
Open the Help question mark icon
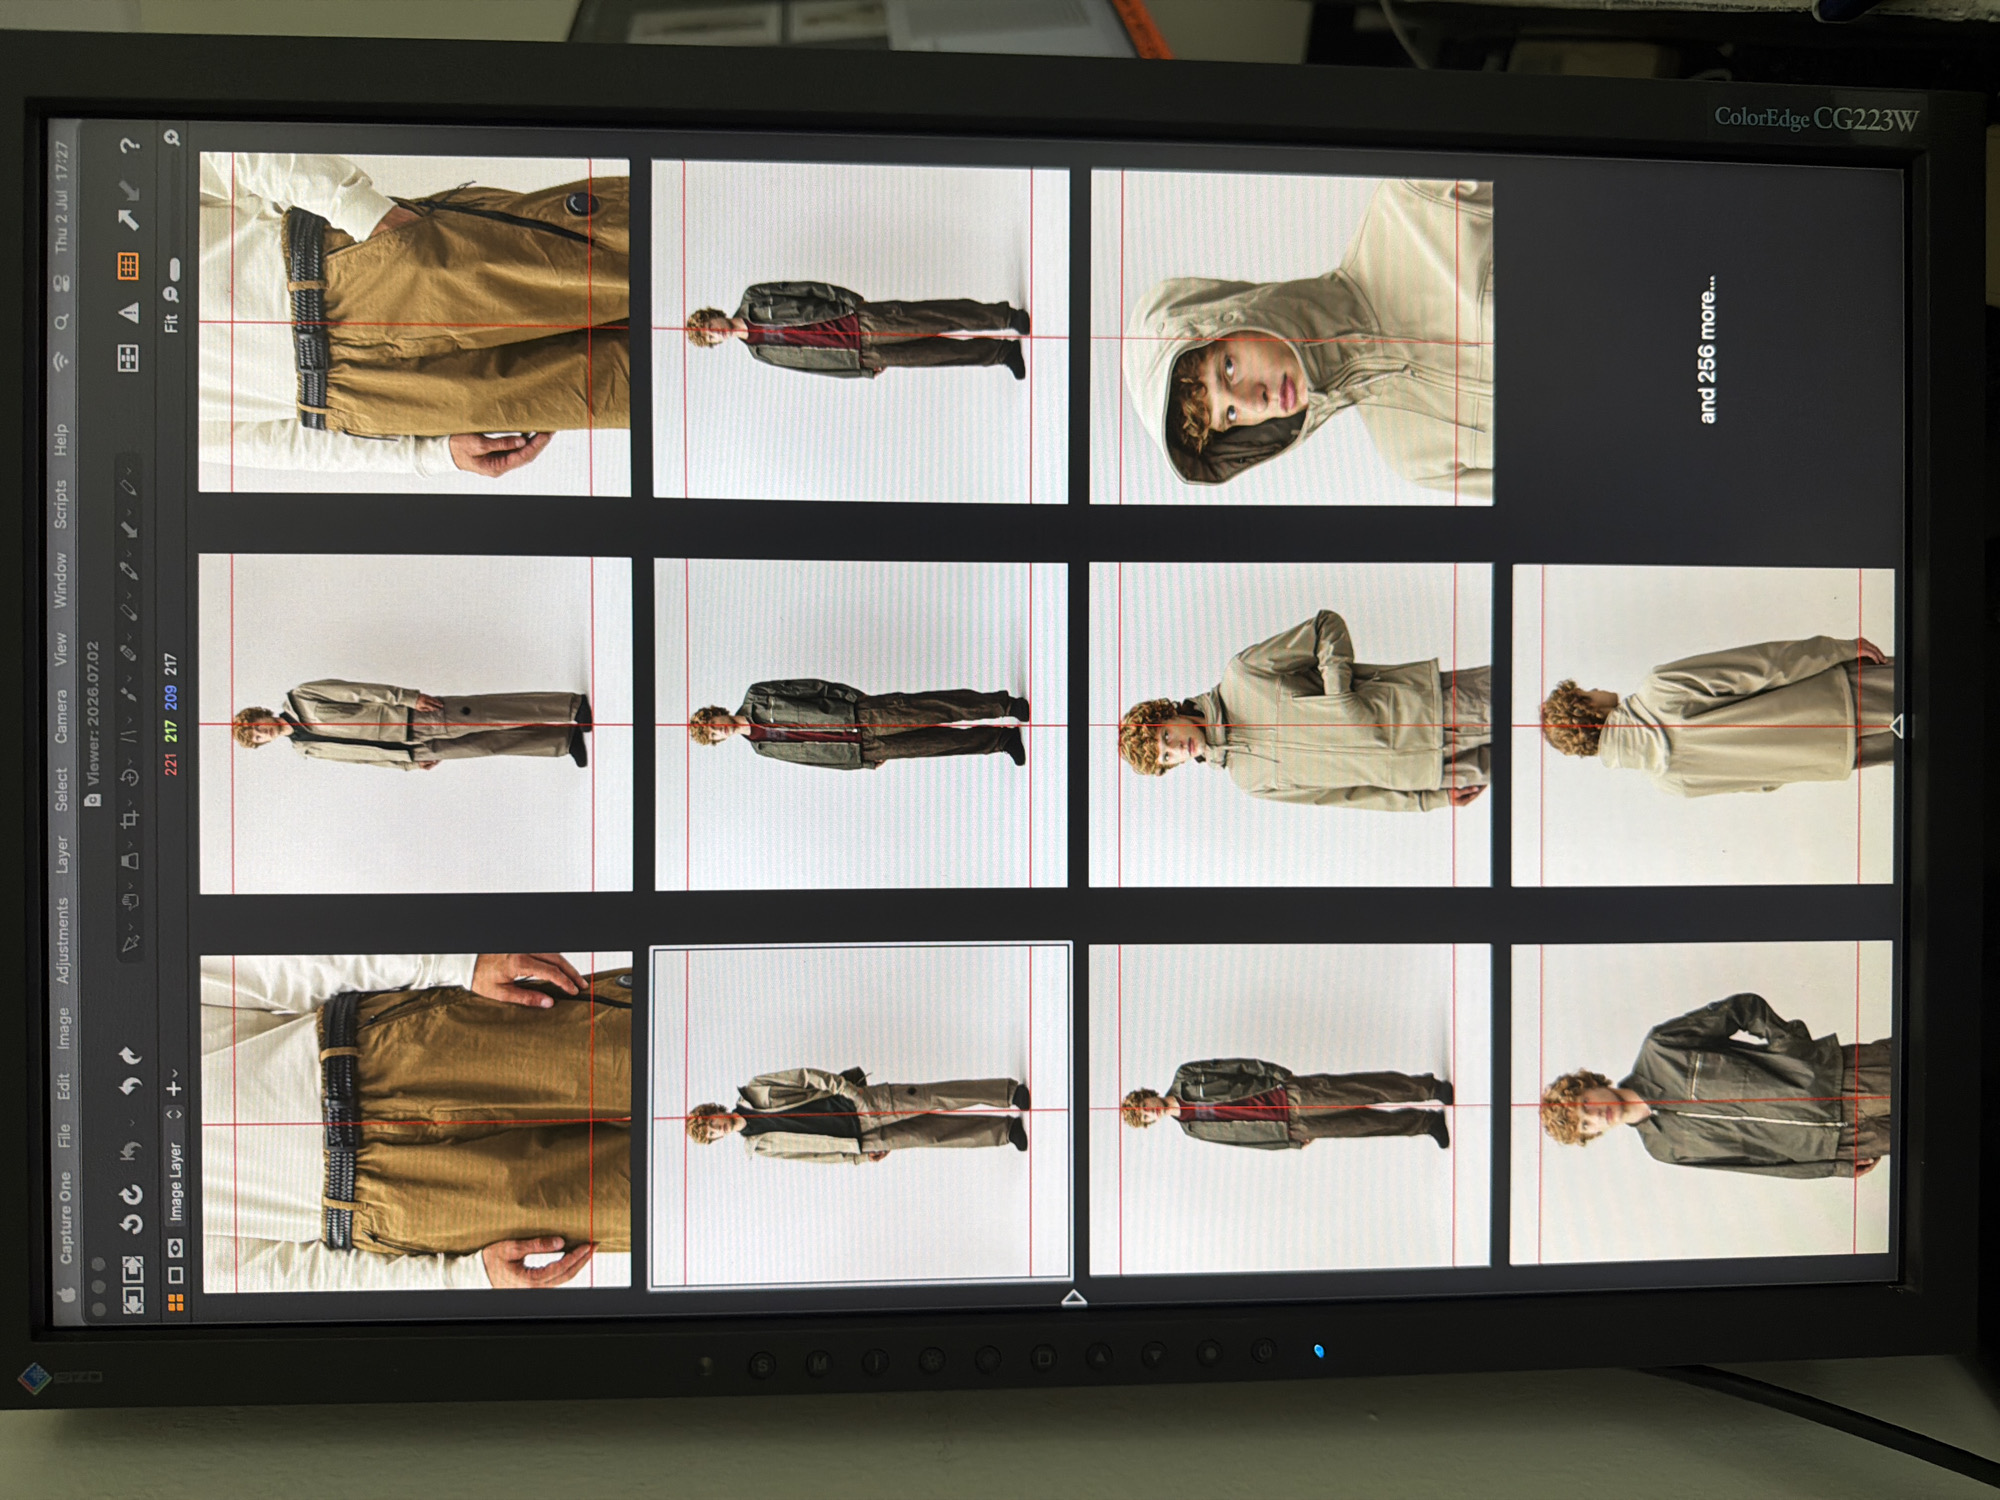click(128, 146)
